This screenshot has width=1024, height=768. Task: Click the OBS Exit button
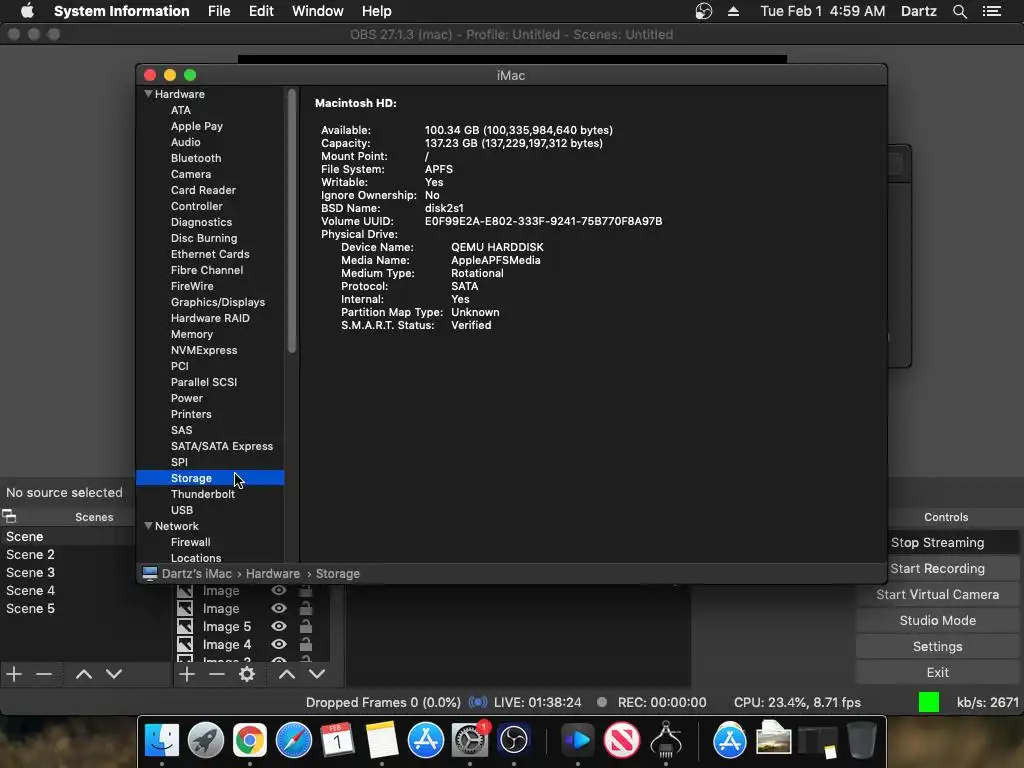(937, 673)
